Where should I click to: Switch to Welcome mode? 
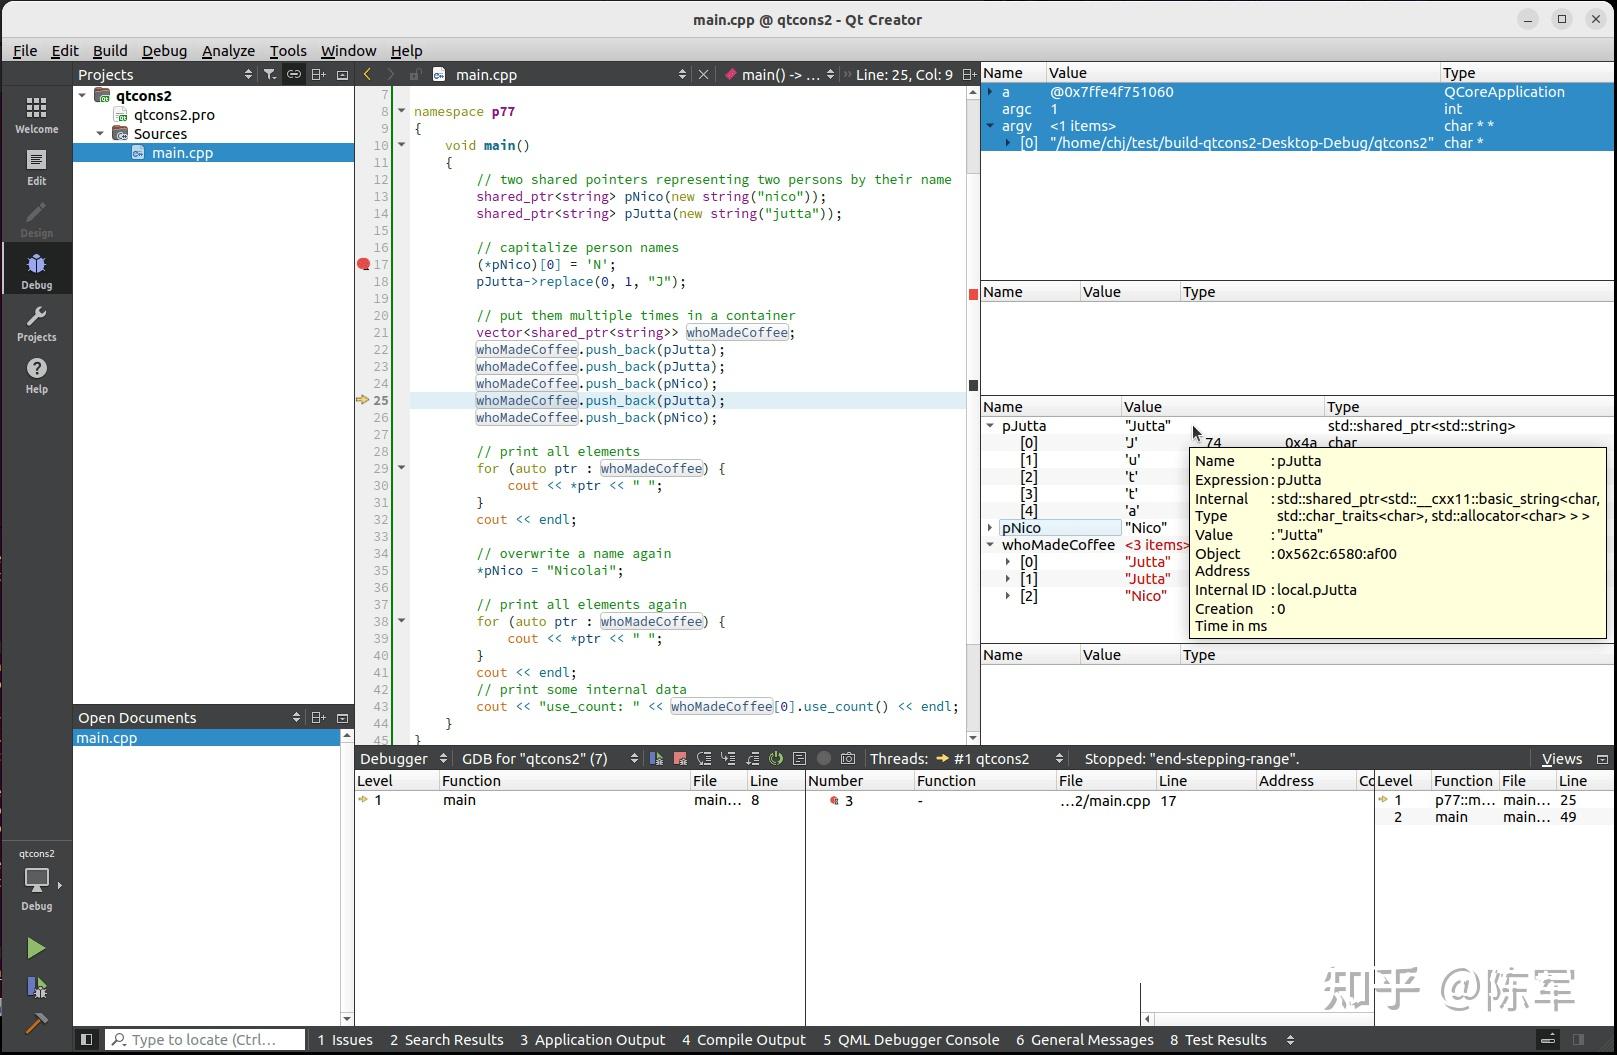36,114
